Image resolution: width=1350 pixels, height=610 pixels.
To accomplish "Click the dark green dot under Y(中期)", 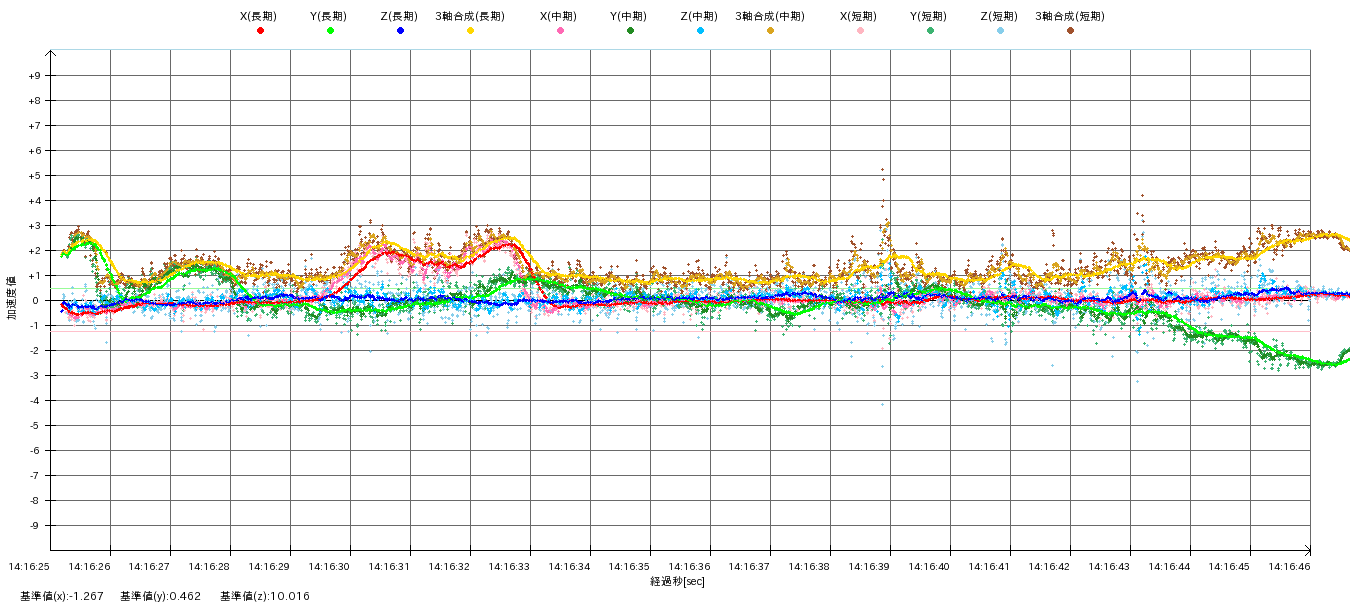I will click(x=630, y=31).
